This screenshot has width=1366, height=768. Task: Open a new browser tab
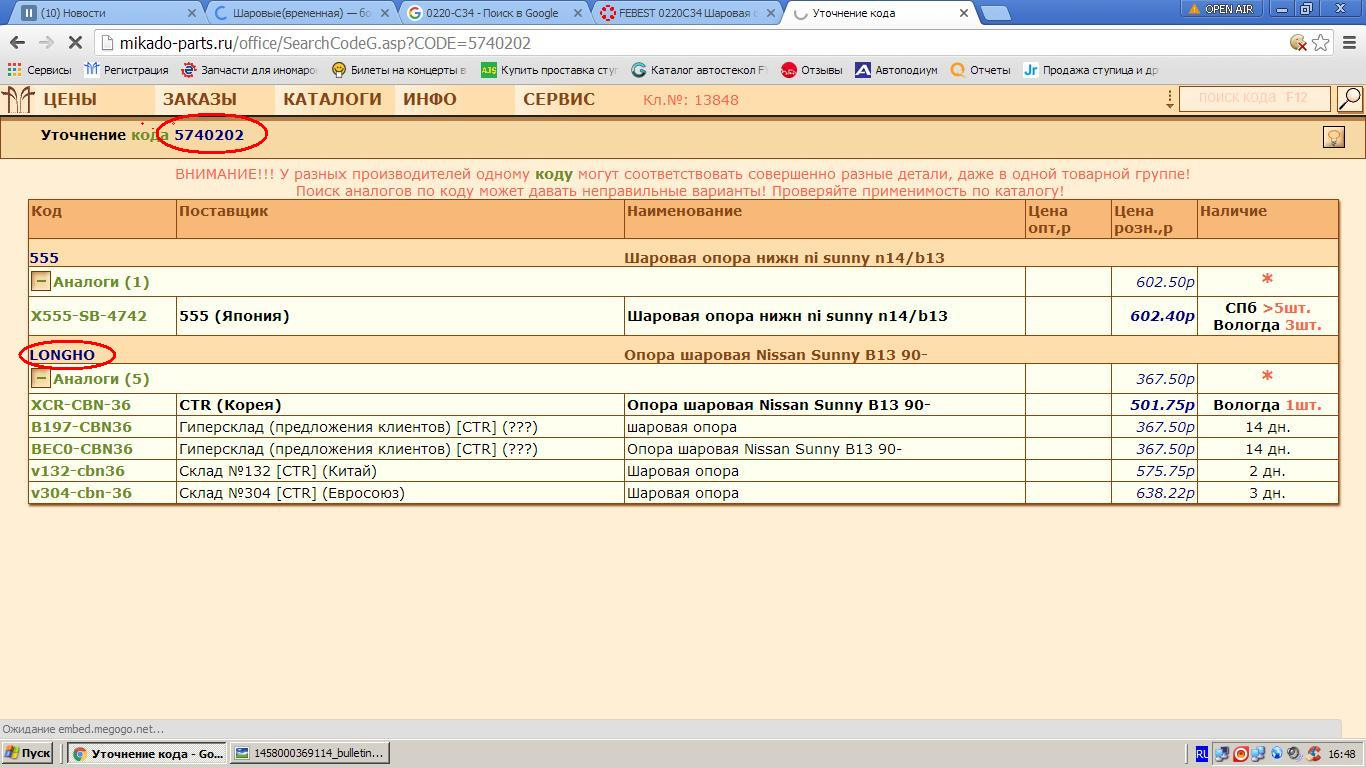[995, 13]
